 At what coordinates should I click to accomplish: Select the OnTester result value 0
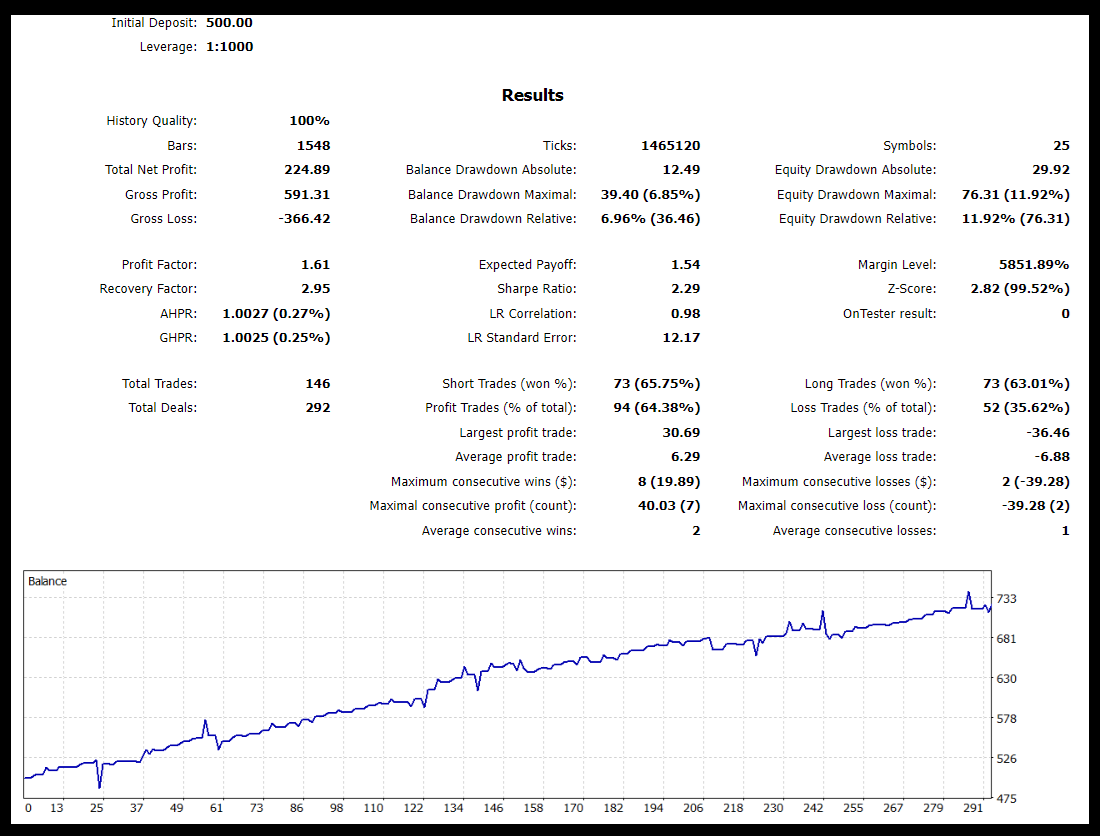pyautogui.click(x=1066, y=314)
